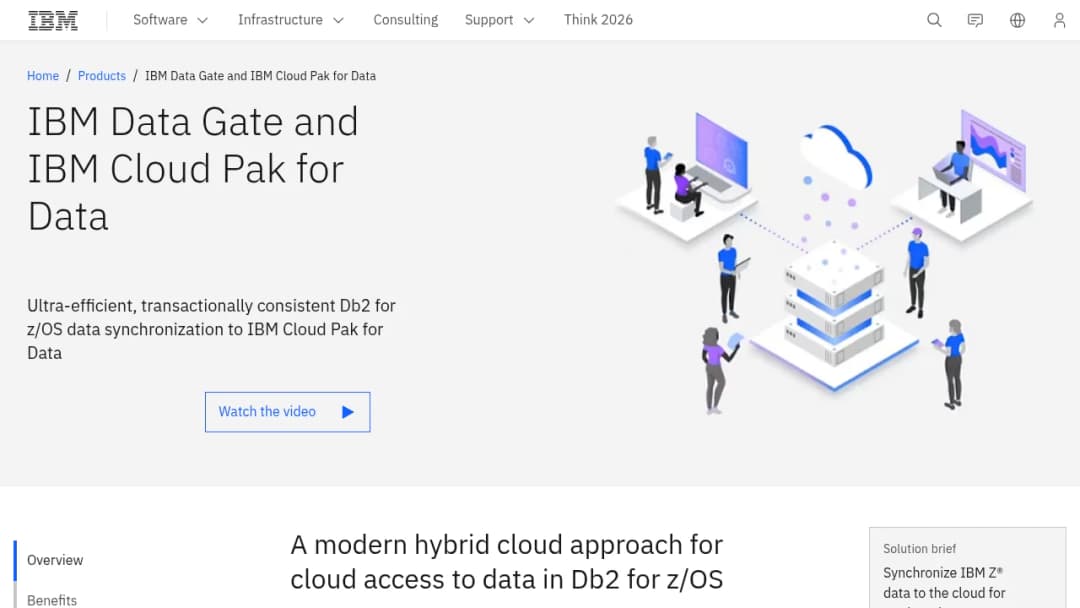The width and height of the screenshot is (1080, 608).
Task: Click the isometric cloud illustration
Action: (823, 262)
